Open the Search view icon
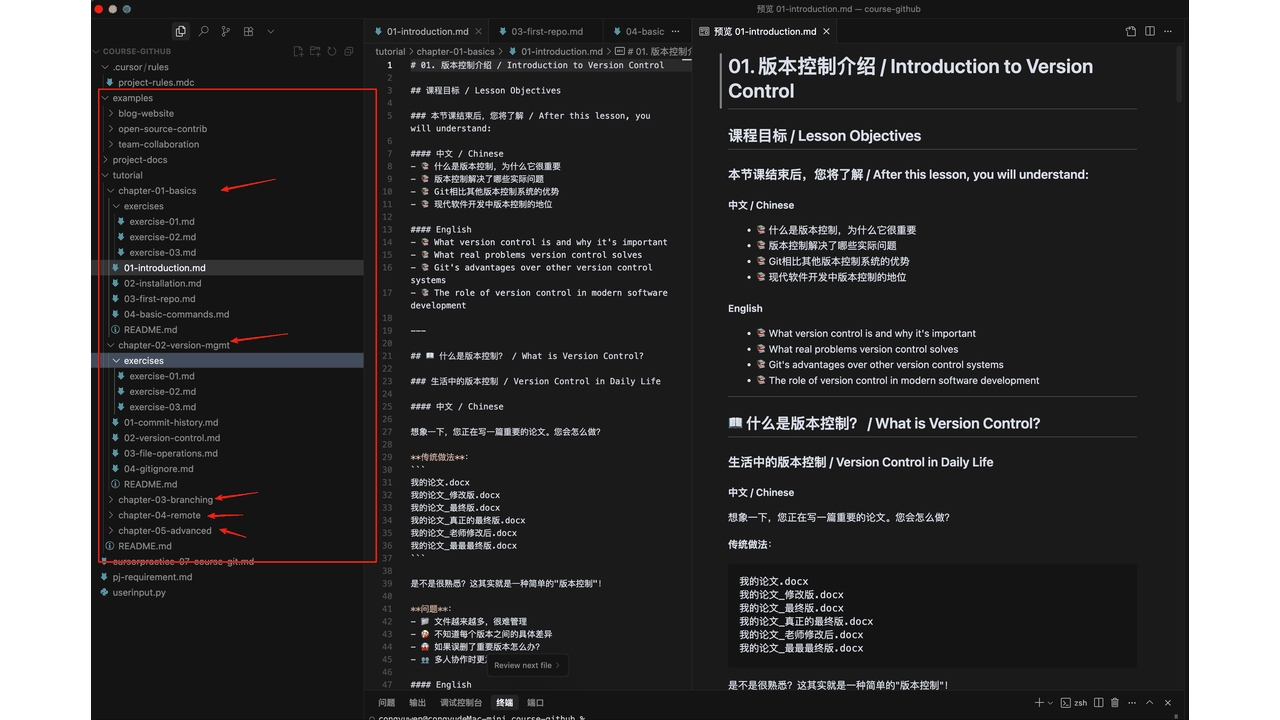The height and width of the screenshot is (720, 1280). click(204, 32)
